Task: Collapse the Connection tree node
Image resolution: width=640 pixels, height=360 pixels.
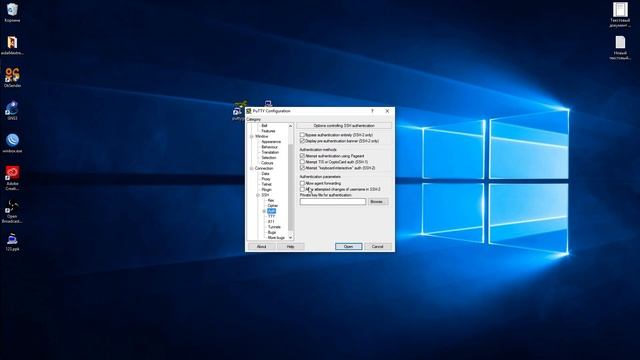Action: click(251, 168)
